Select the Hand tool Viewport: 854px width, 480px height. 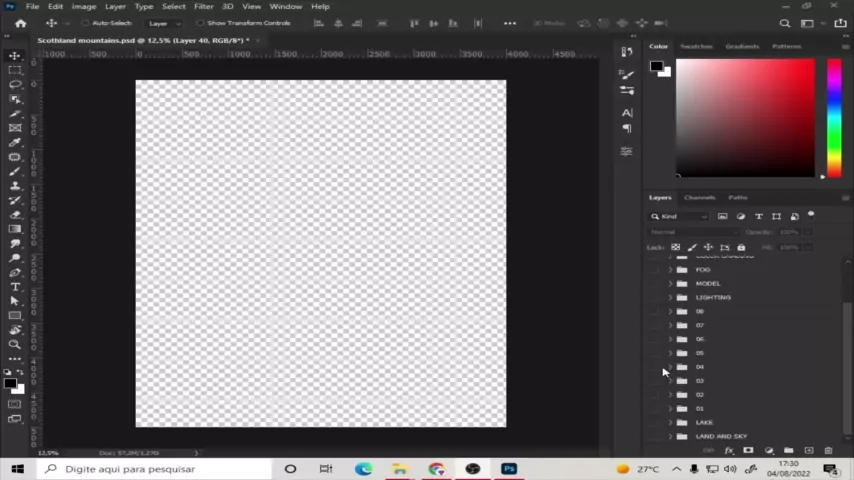pyautogui.click(x=15, y=330)
